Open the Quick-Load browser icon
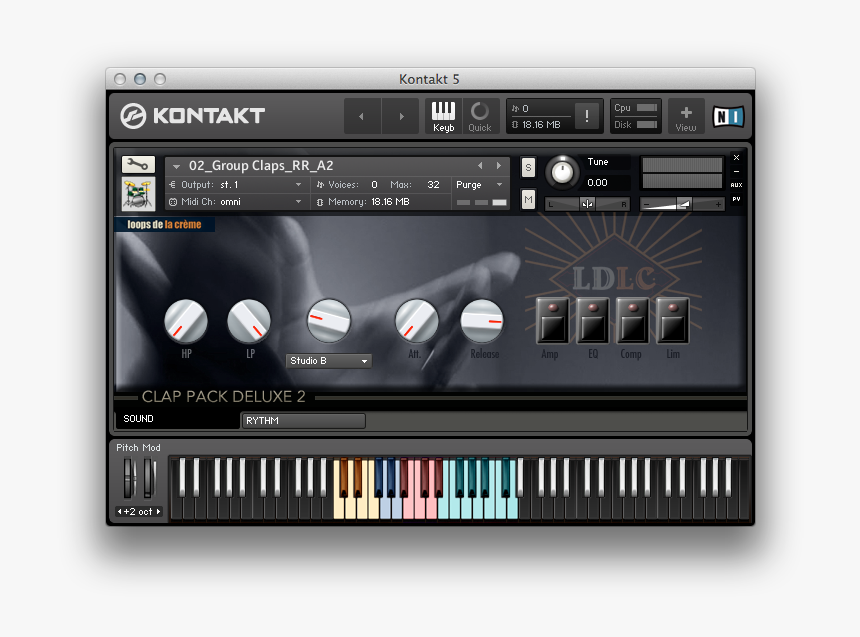Screen dimensions: 860x637 (x=480, y=115)
